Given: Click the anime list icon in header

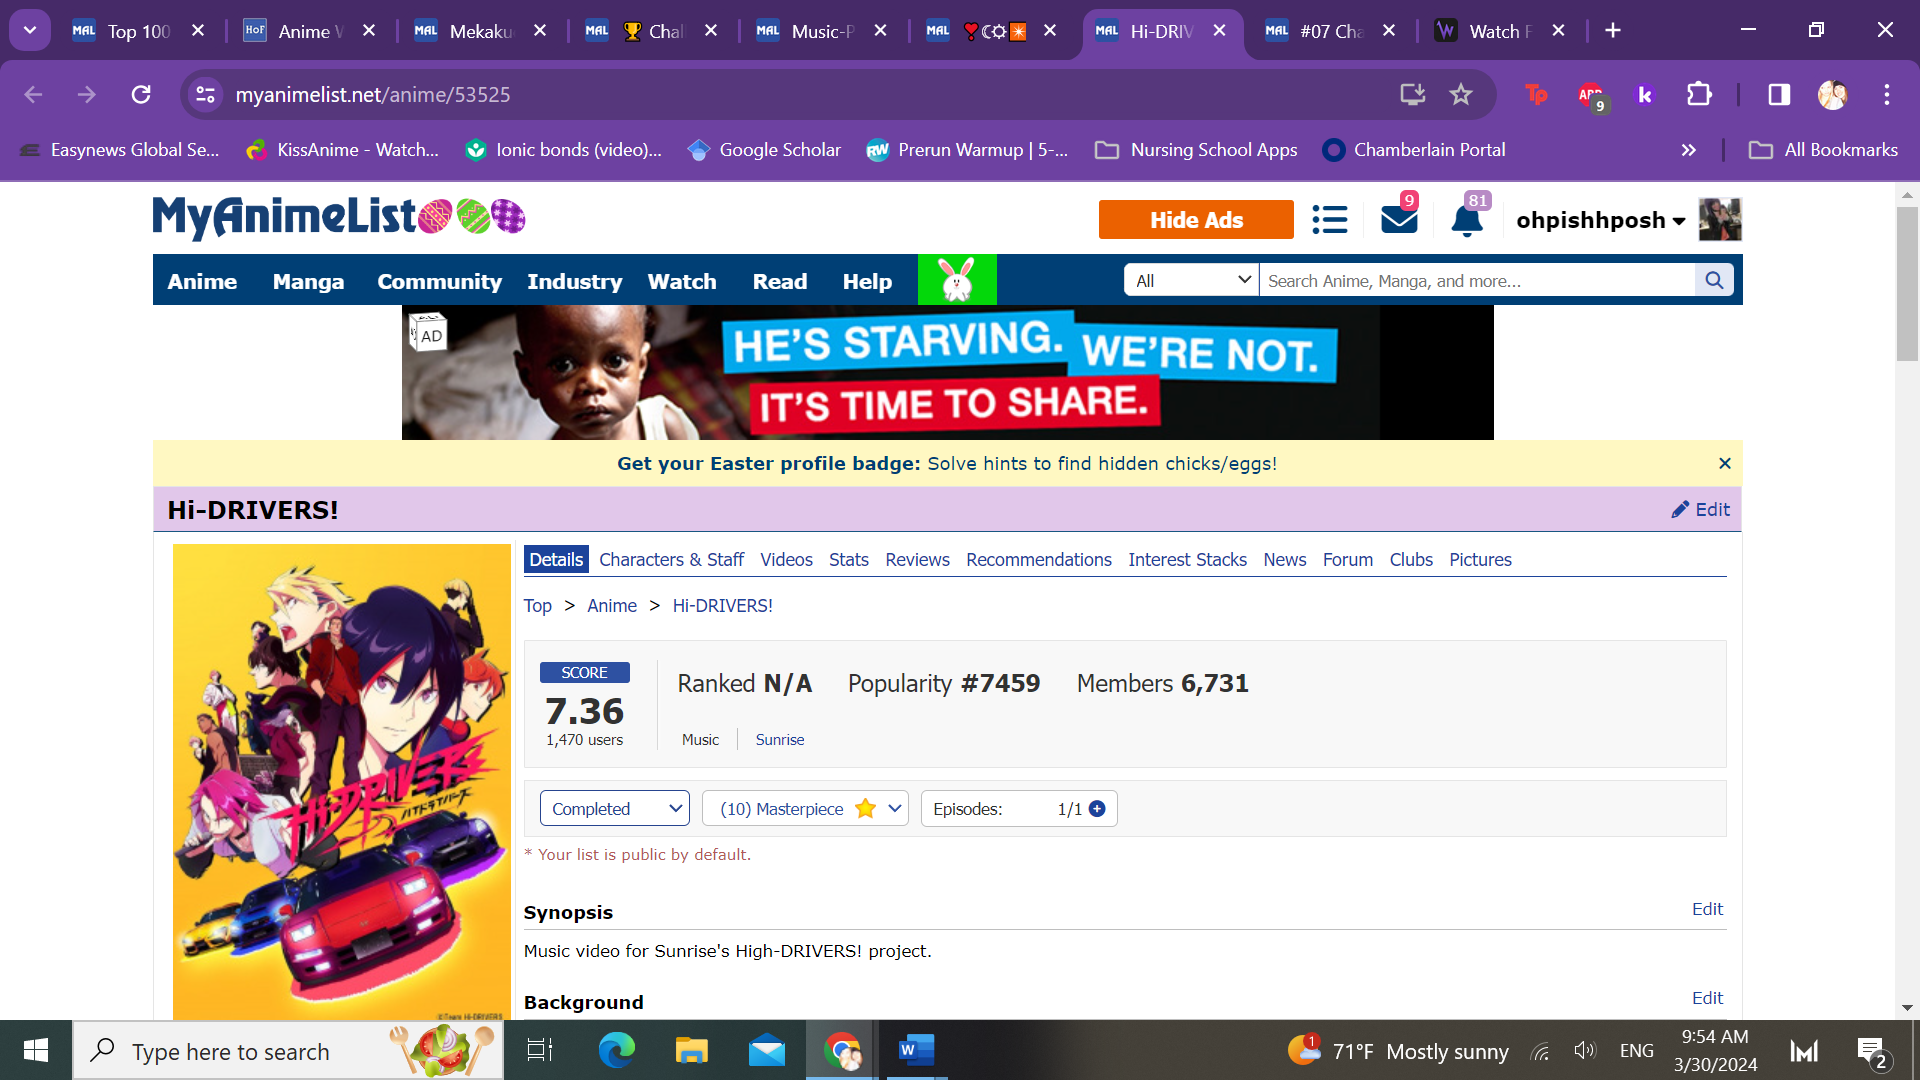Looking at the screenshot, I should click(x=1329, y=219).
